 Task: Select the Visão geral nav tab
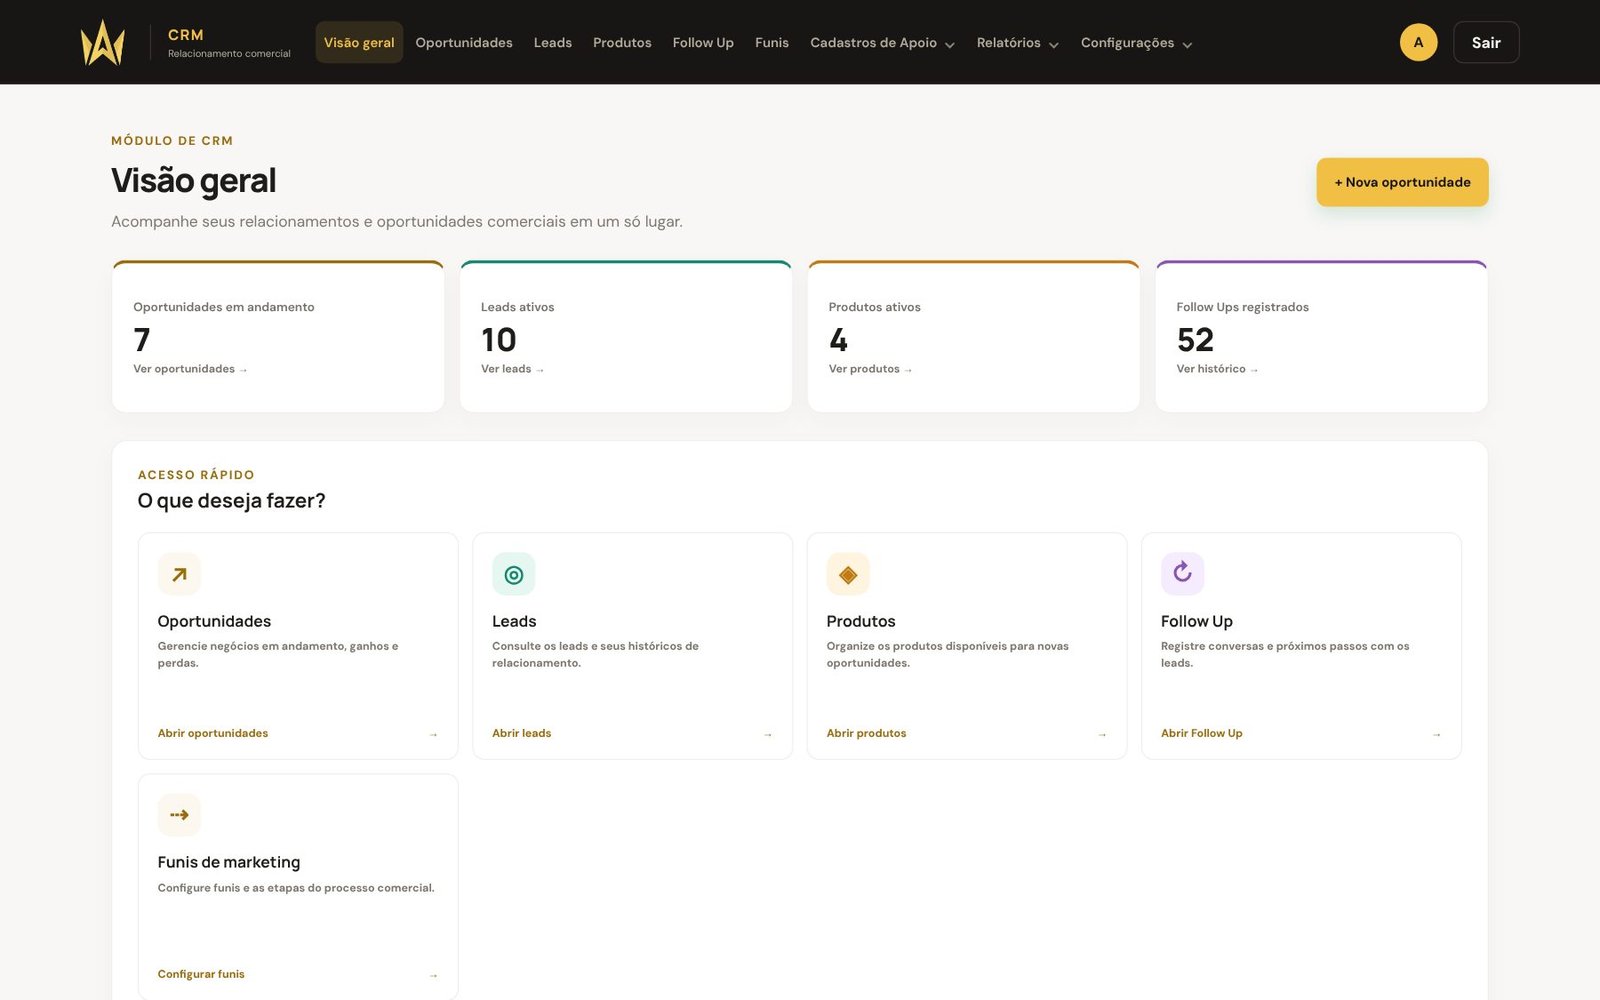click(359, 43)
